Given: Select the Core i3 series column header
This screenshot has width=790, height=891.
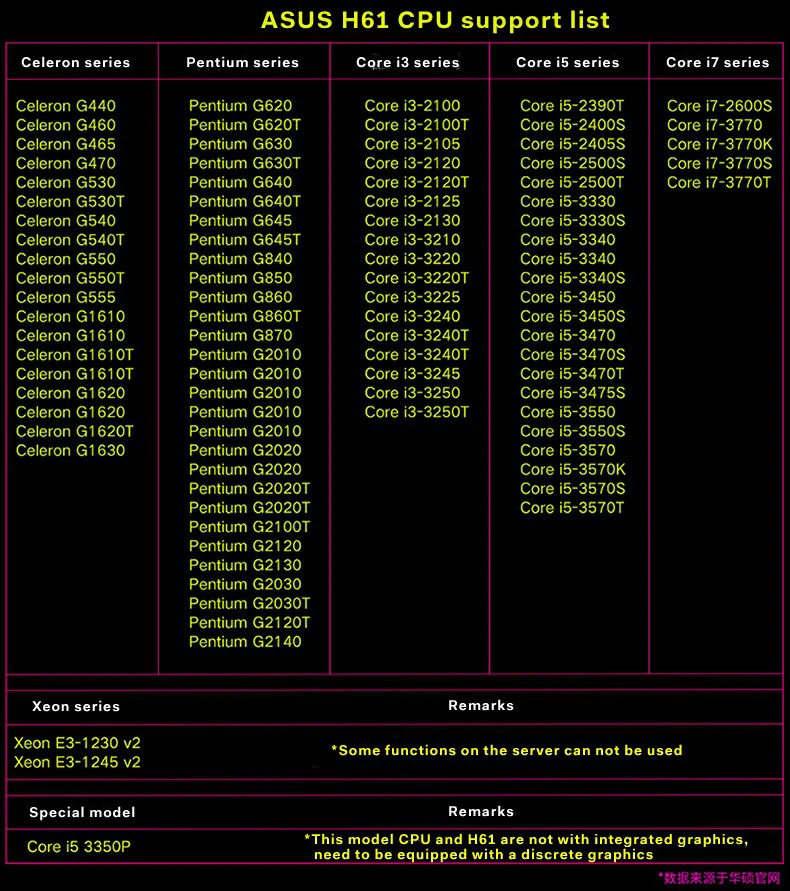Looking at the screenshot, I should point(408,63).
